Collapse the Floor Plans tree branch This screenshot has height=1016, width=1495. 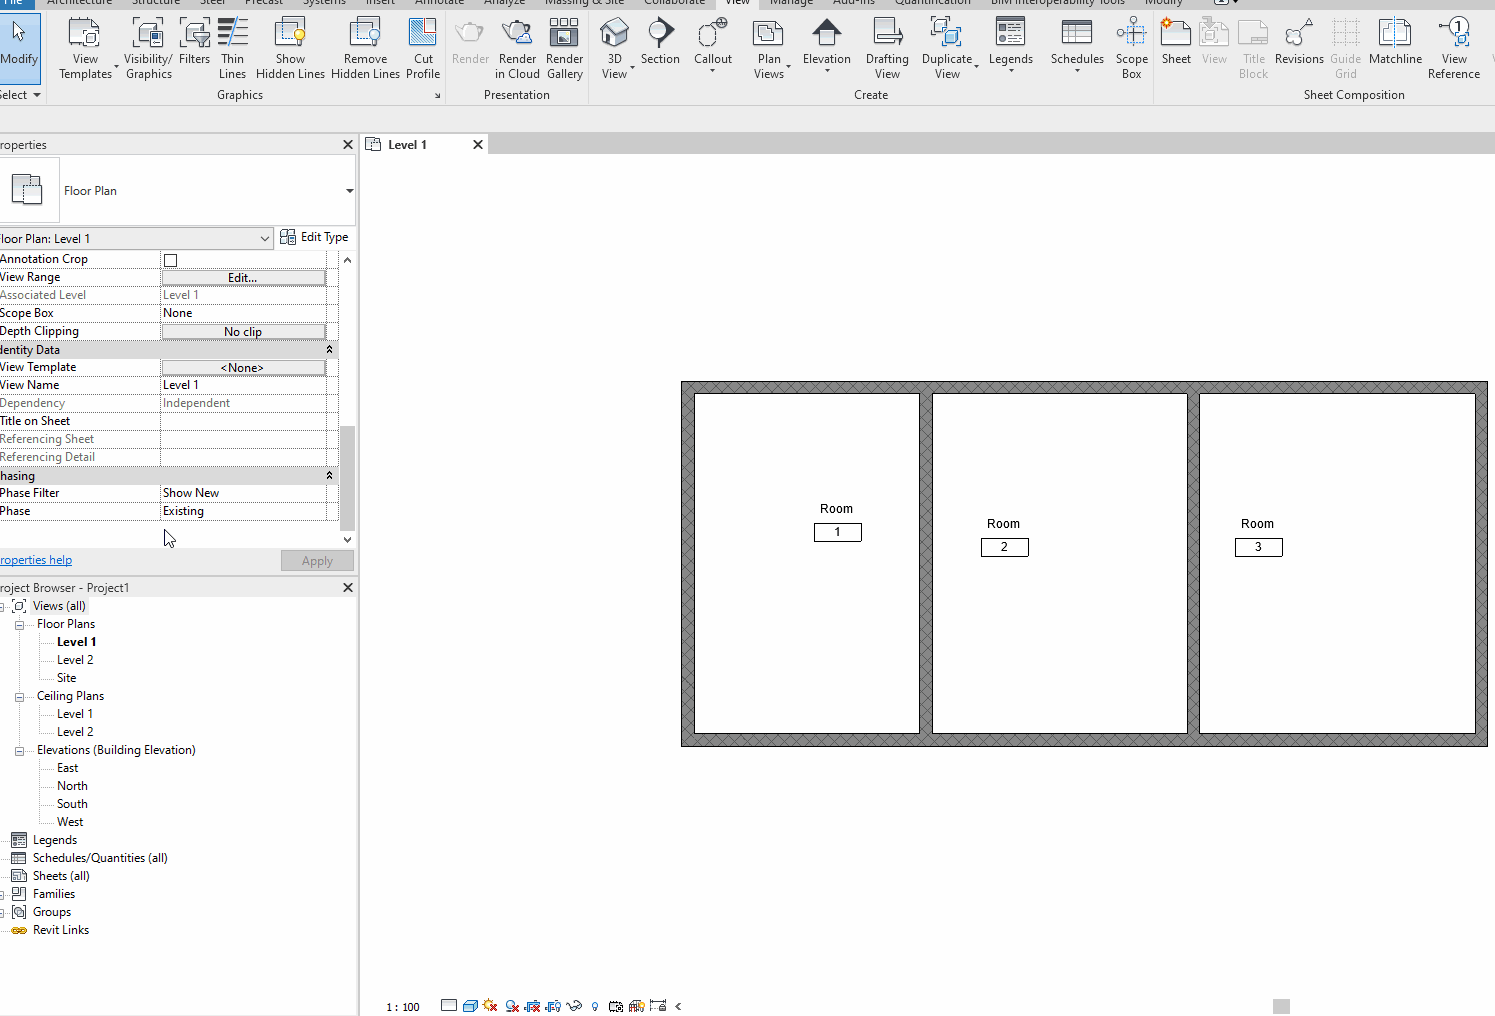pyautogui.click(x=19, y=623)
